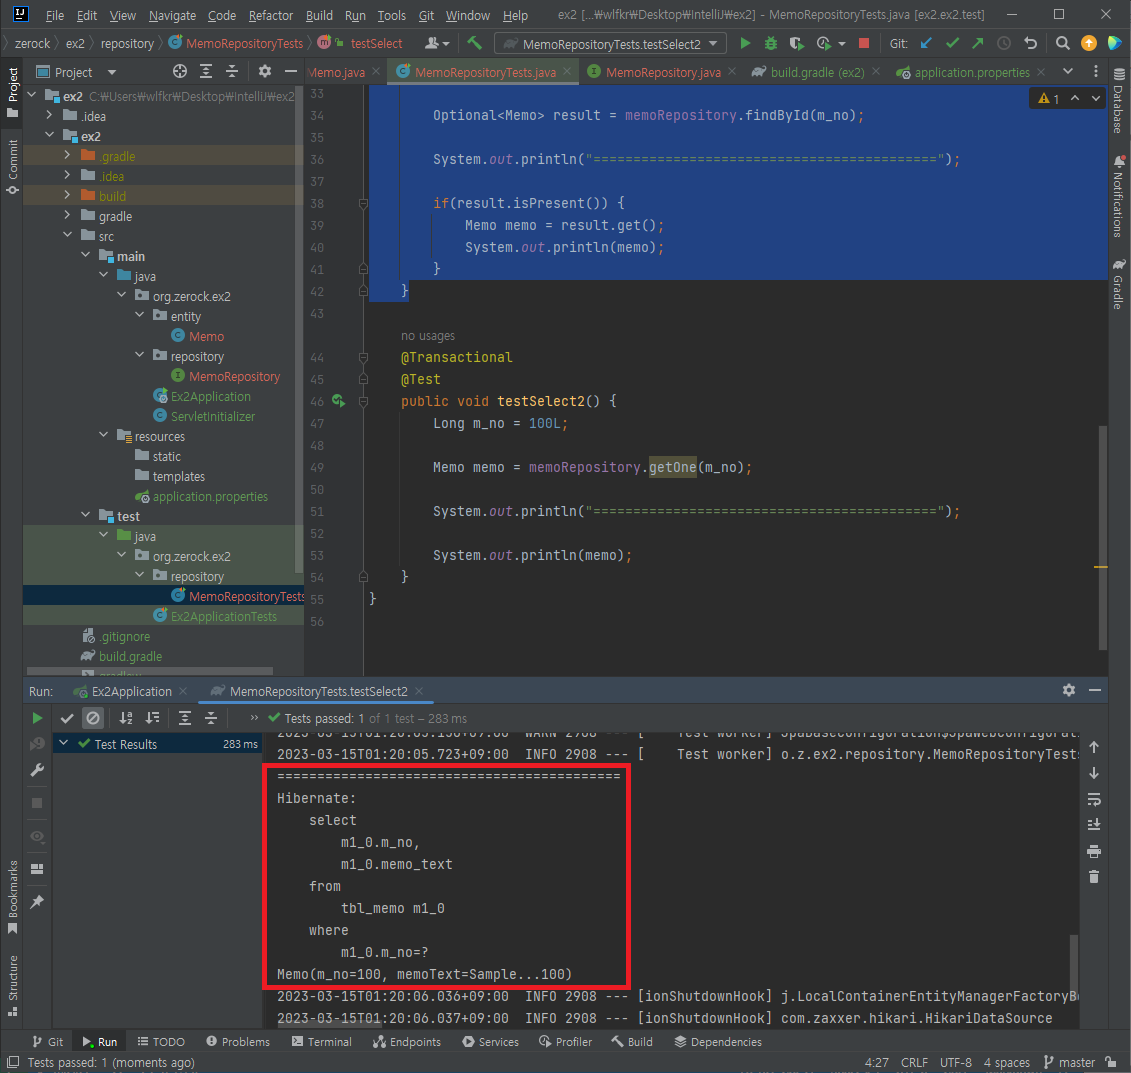Sort test results alphabetically
This screenshot has width=1131, height=1073.
[x=126, y=718]
